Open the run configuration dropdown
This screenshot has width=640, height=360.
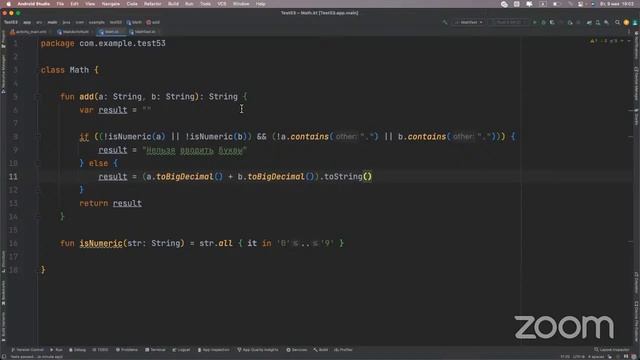point(469,22)
